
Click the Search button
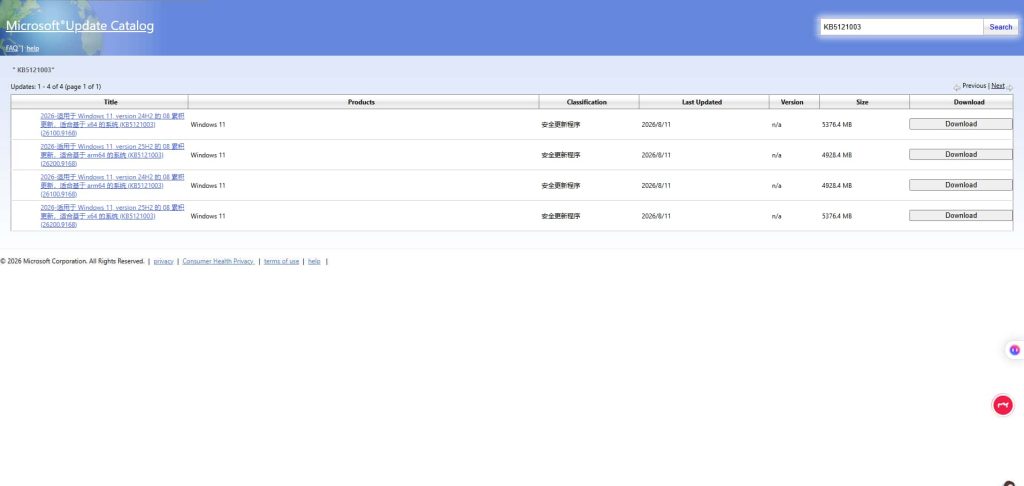click(1000, 27)
